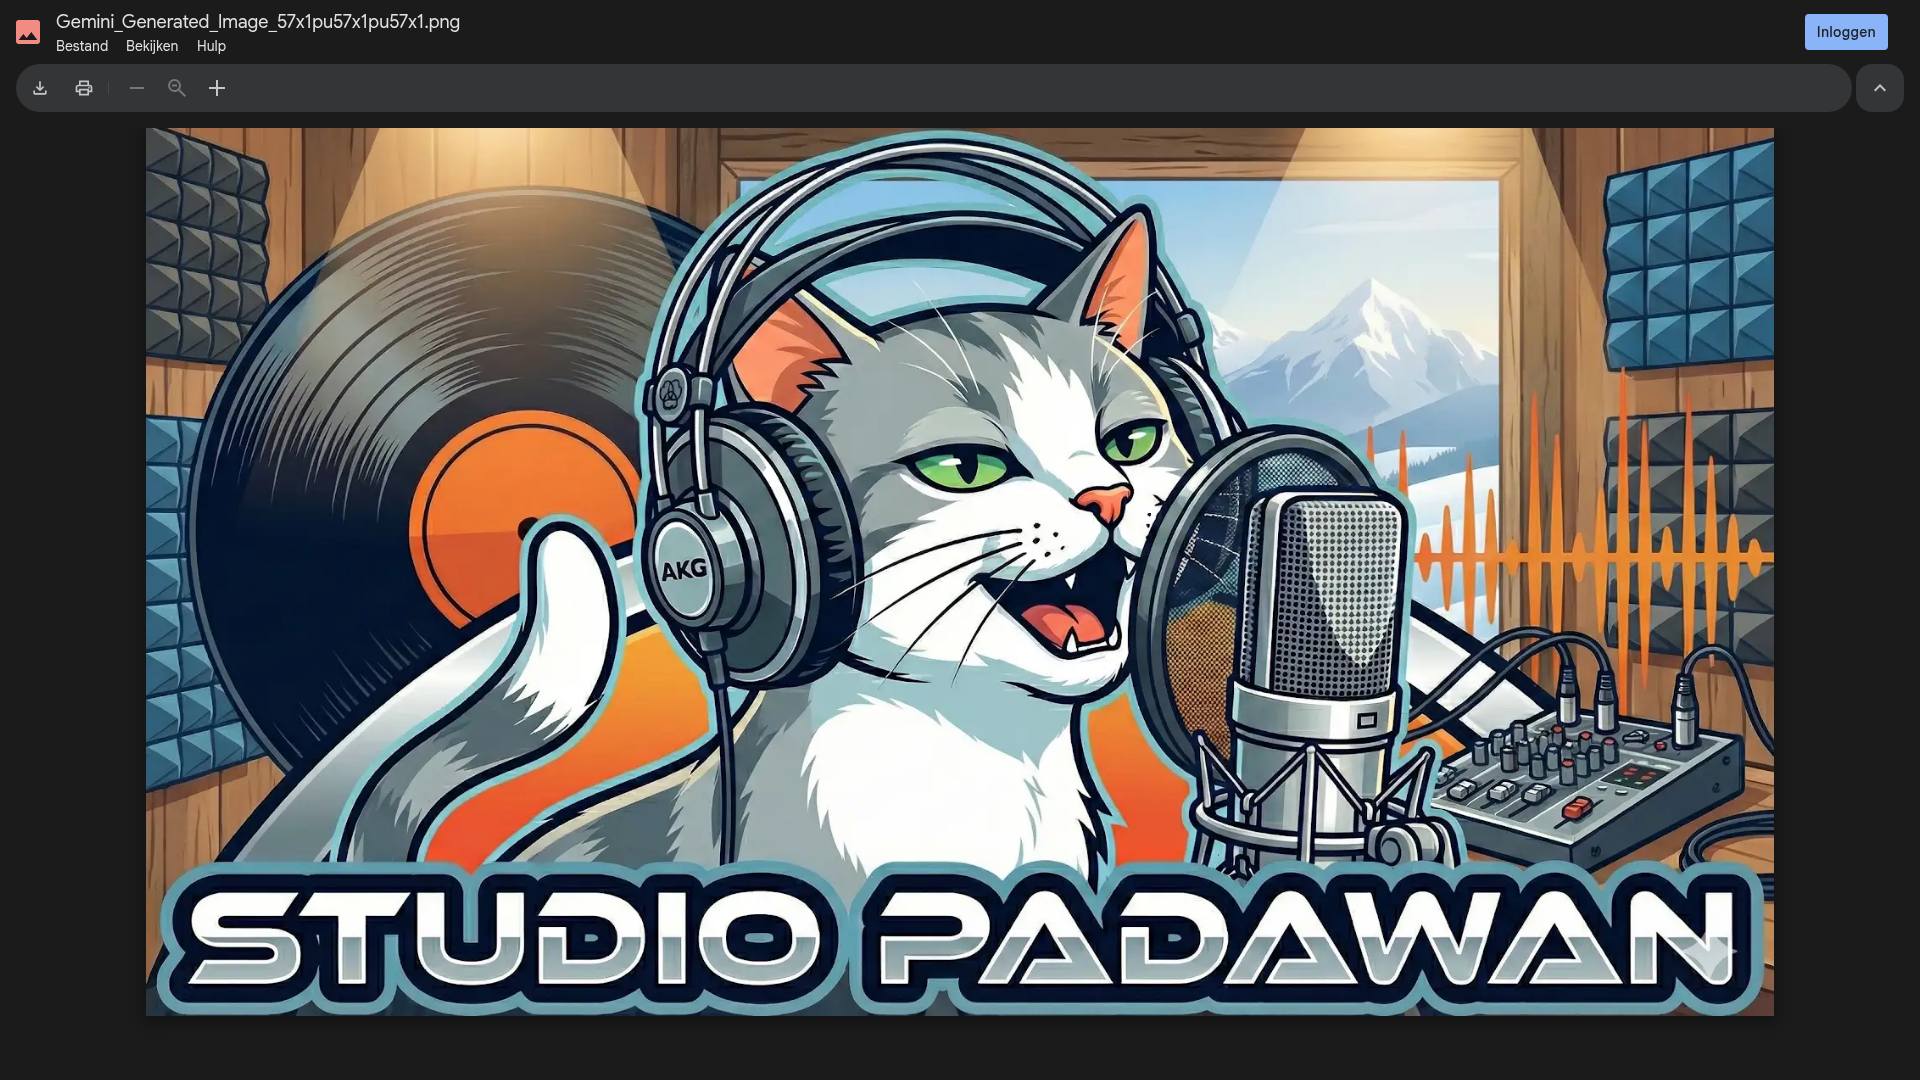
Task: Open the Hulp menu
Action: 211,46
